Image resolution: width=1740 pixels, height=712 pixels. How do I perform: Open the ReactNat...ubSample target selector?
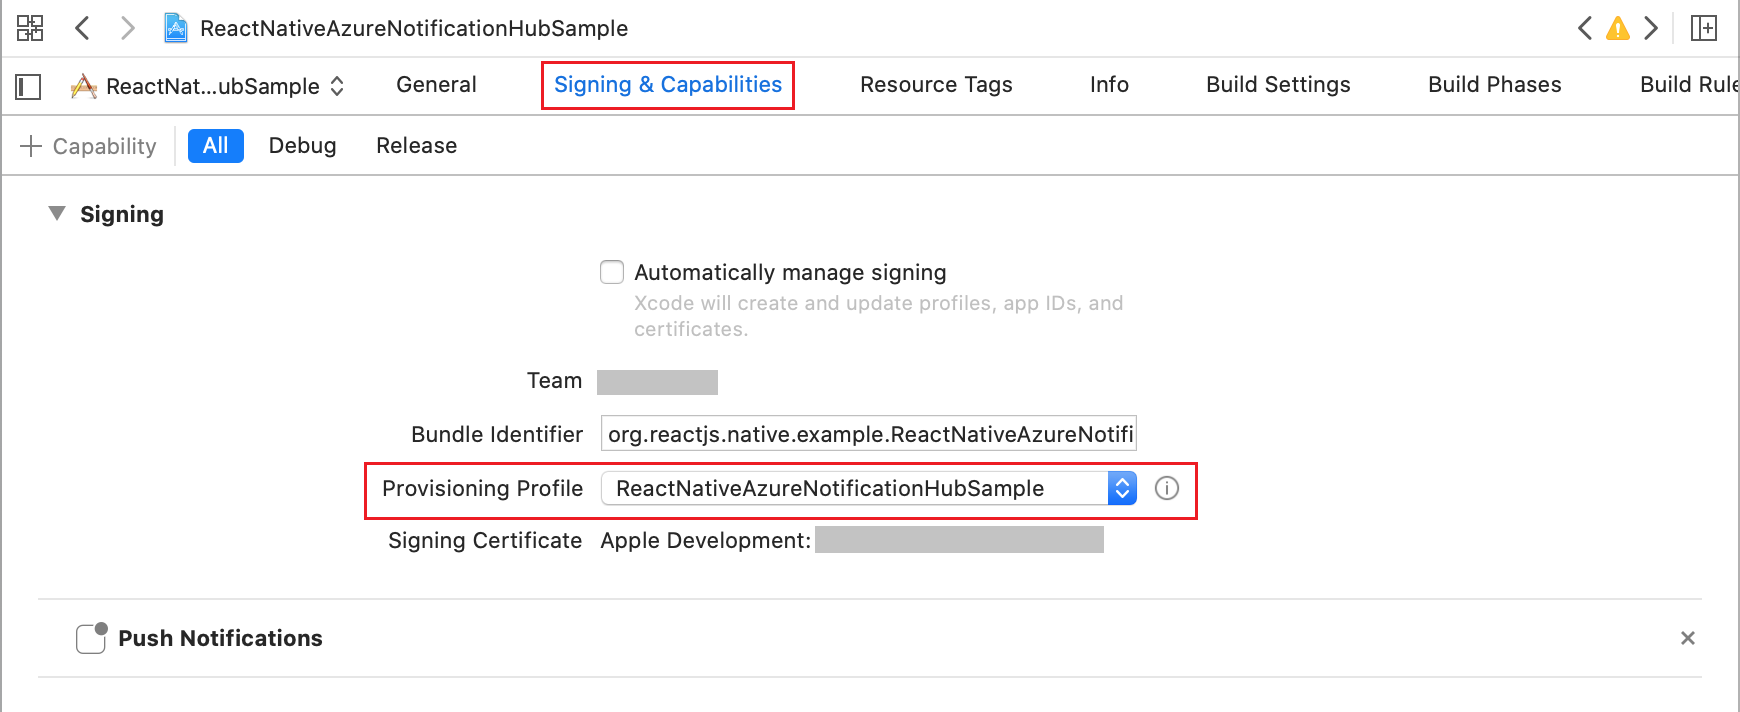coord(208,87)
